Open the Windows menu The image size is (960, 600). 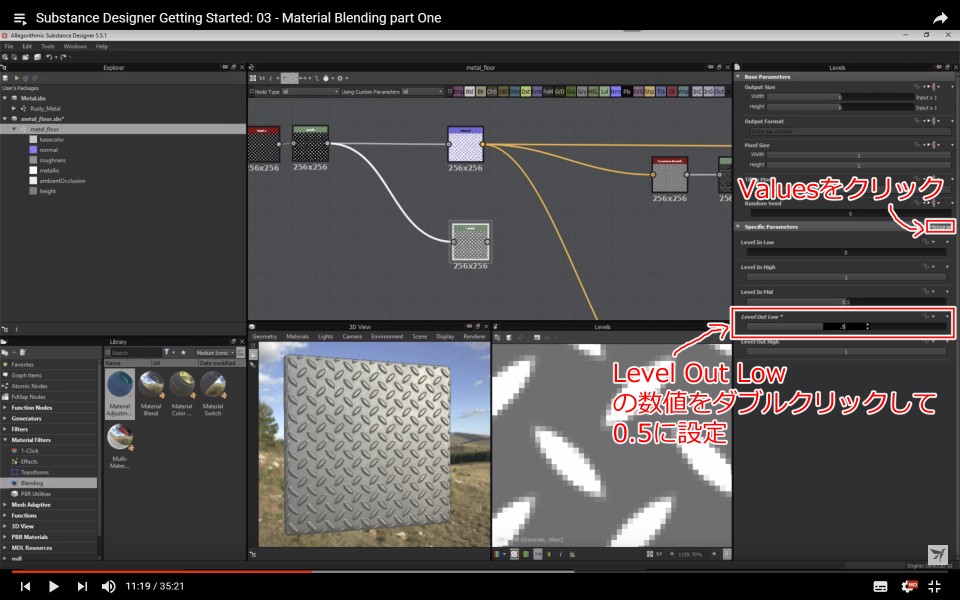coord(75,47)
